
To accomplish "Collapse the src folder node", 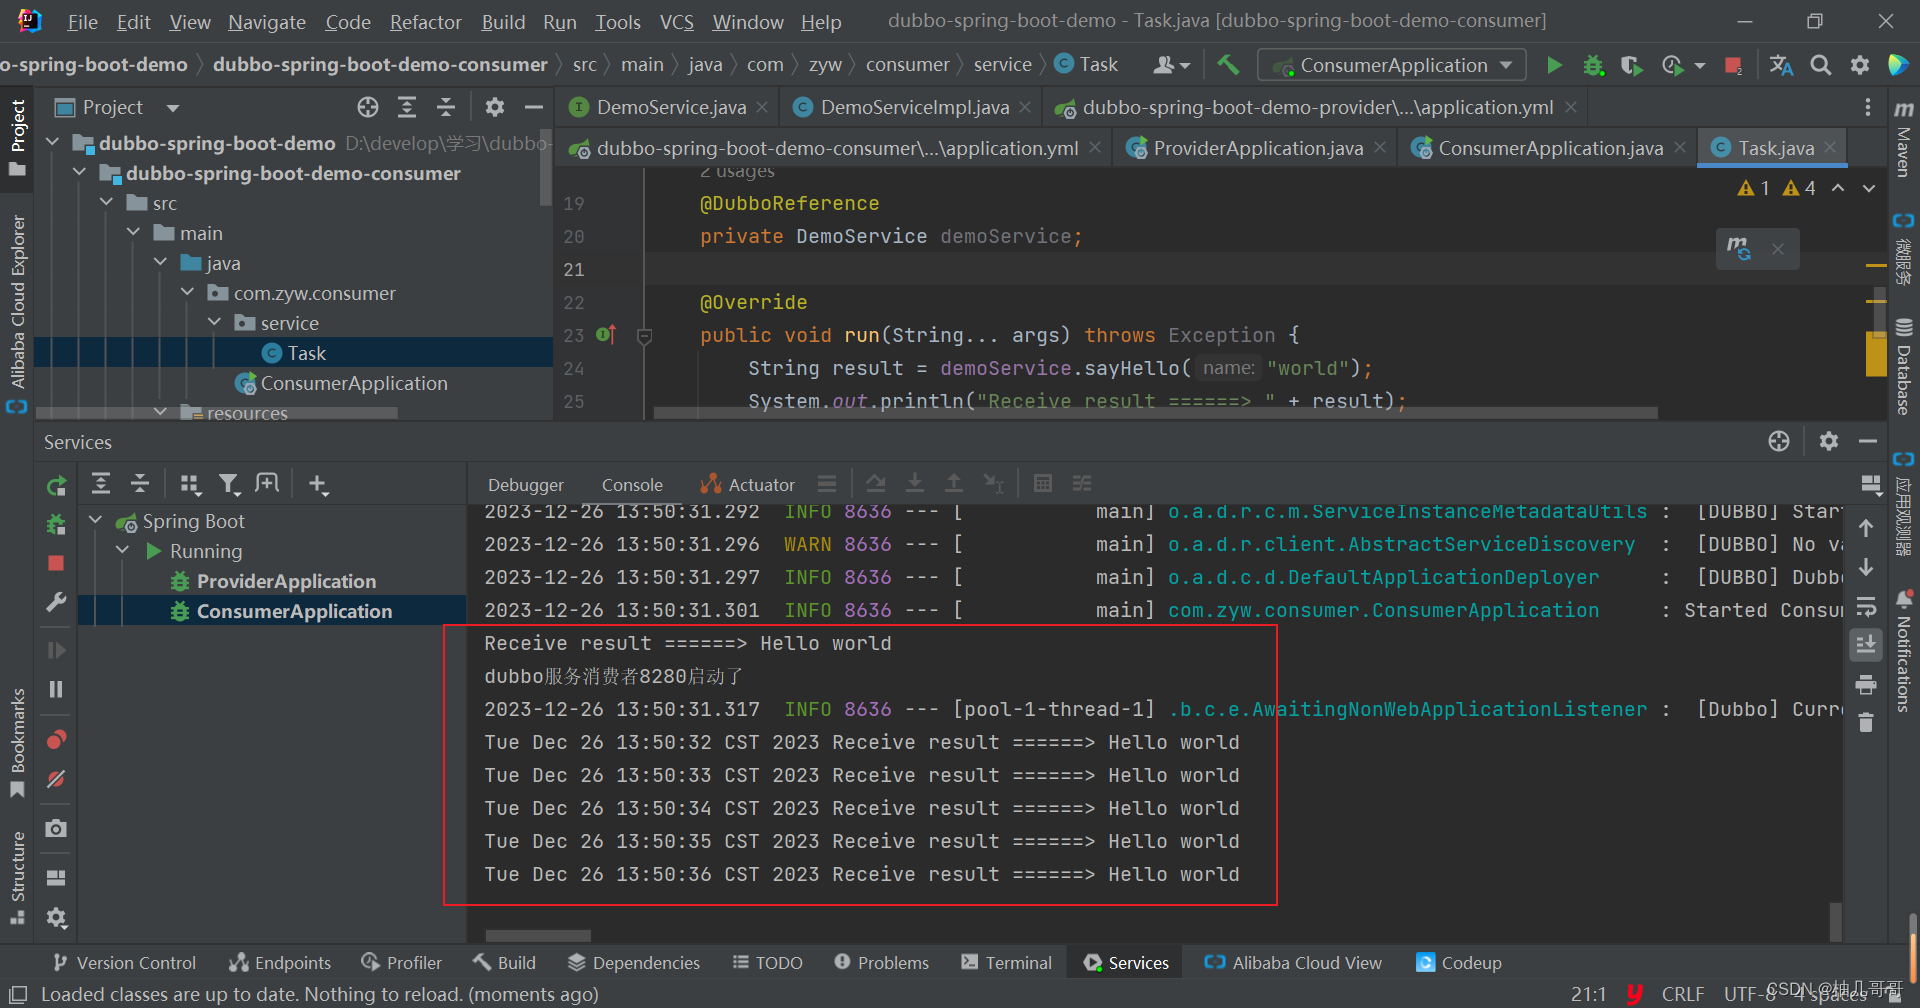I will (107, 203).
